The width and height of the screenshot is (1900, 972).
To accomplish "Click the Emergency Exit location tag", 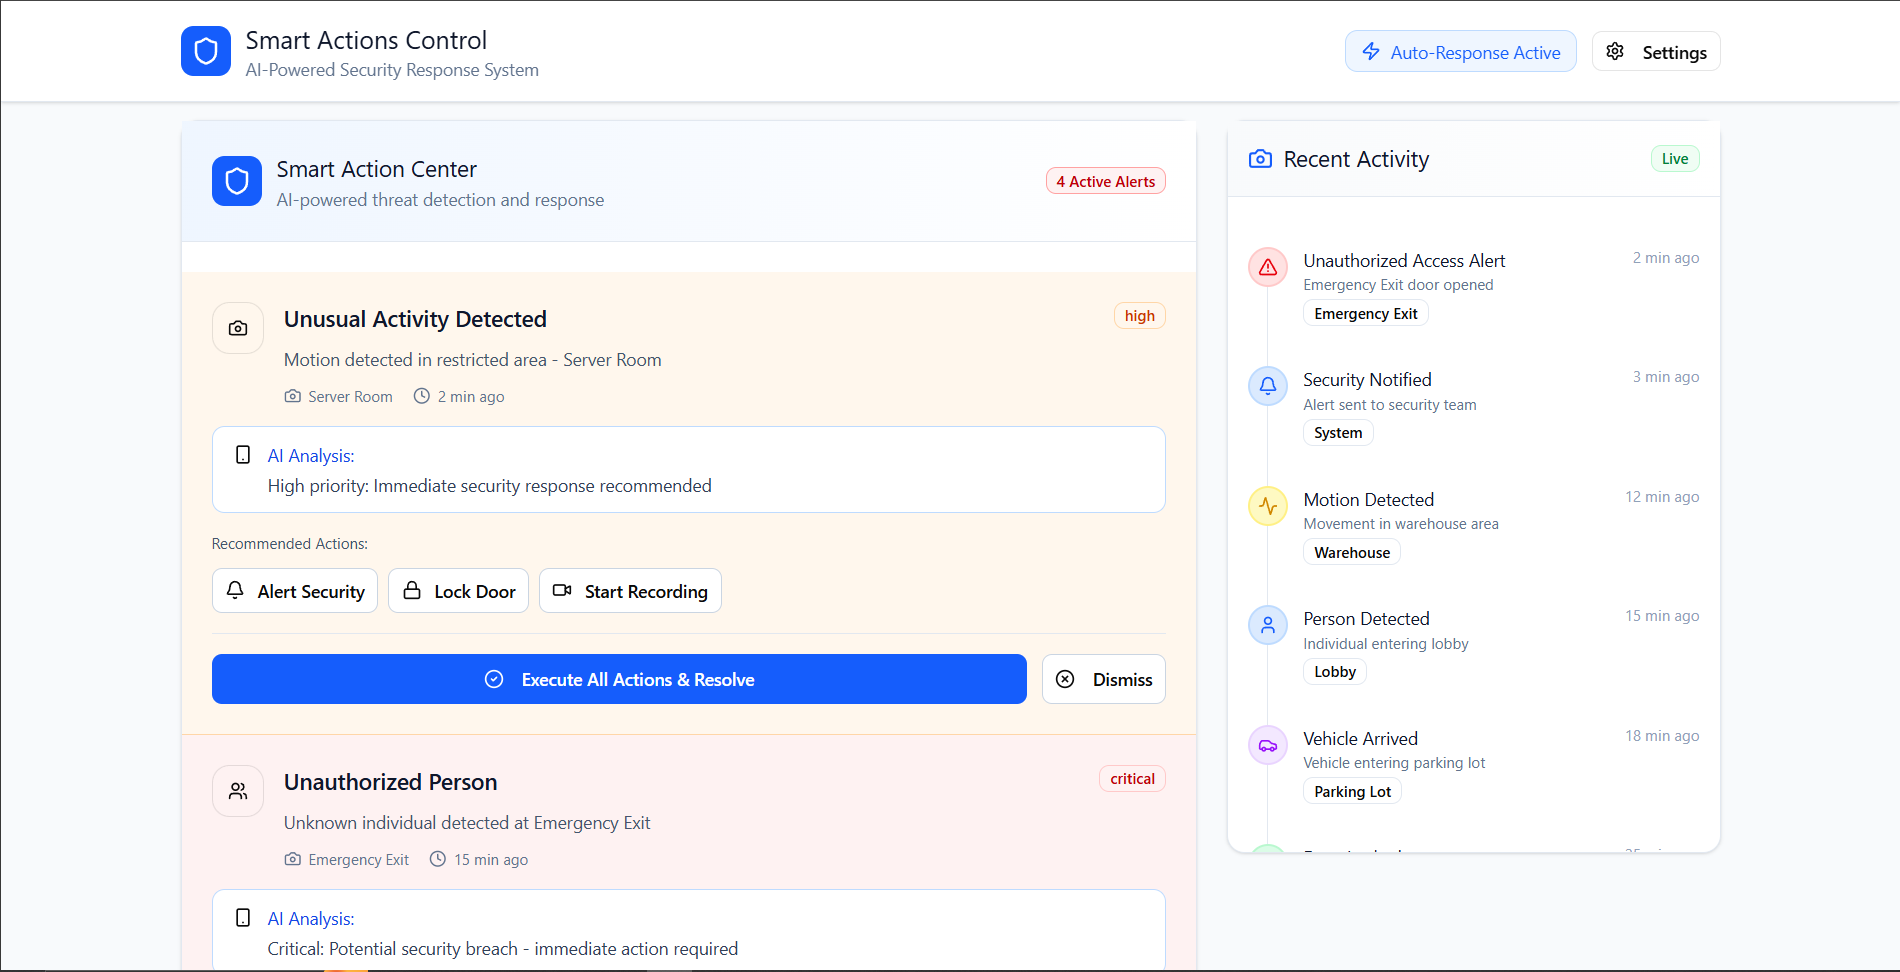I will point(1365,314).
